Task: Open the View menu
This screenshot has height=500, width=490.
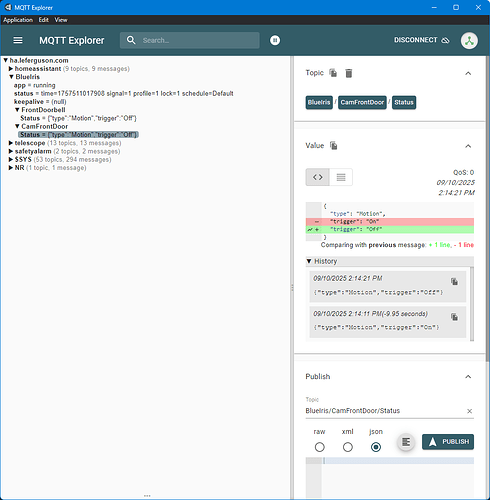Action: point(61,20)
